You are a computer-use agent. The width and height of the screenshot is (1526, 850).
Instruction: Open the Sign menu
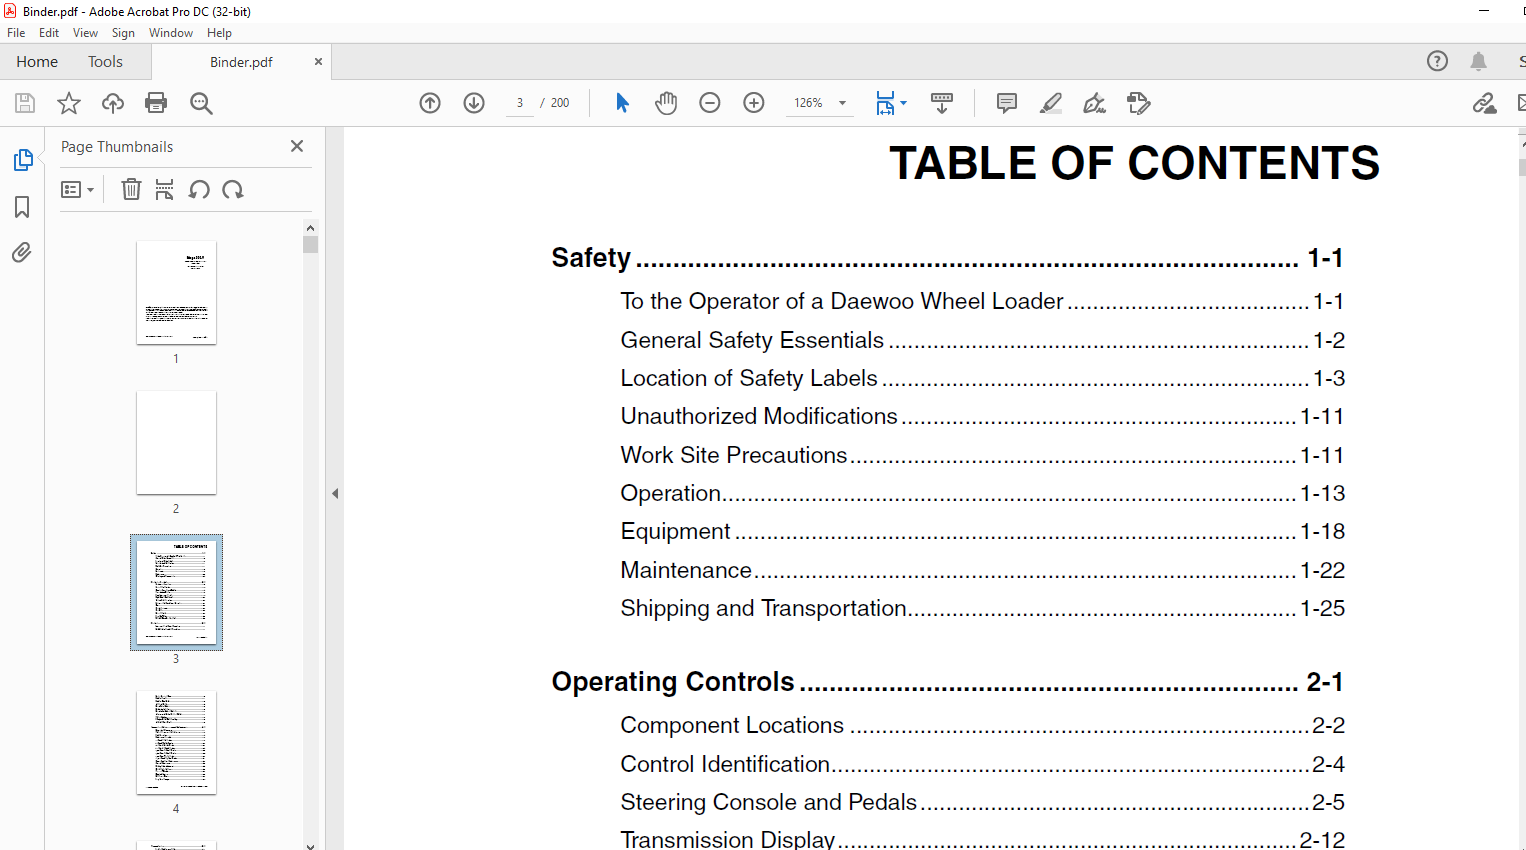(x=123, y=33)
